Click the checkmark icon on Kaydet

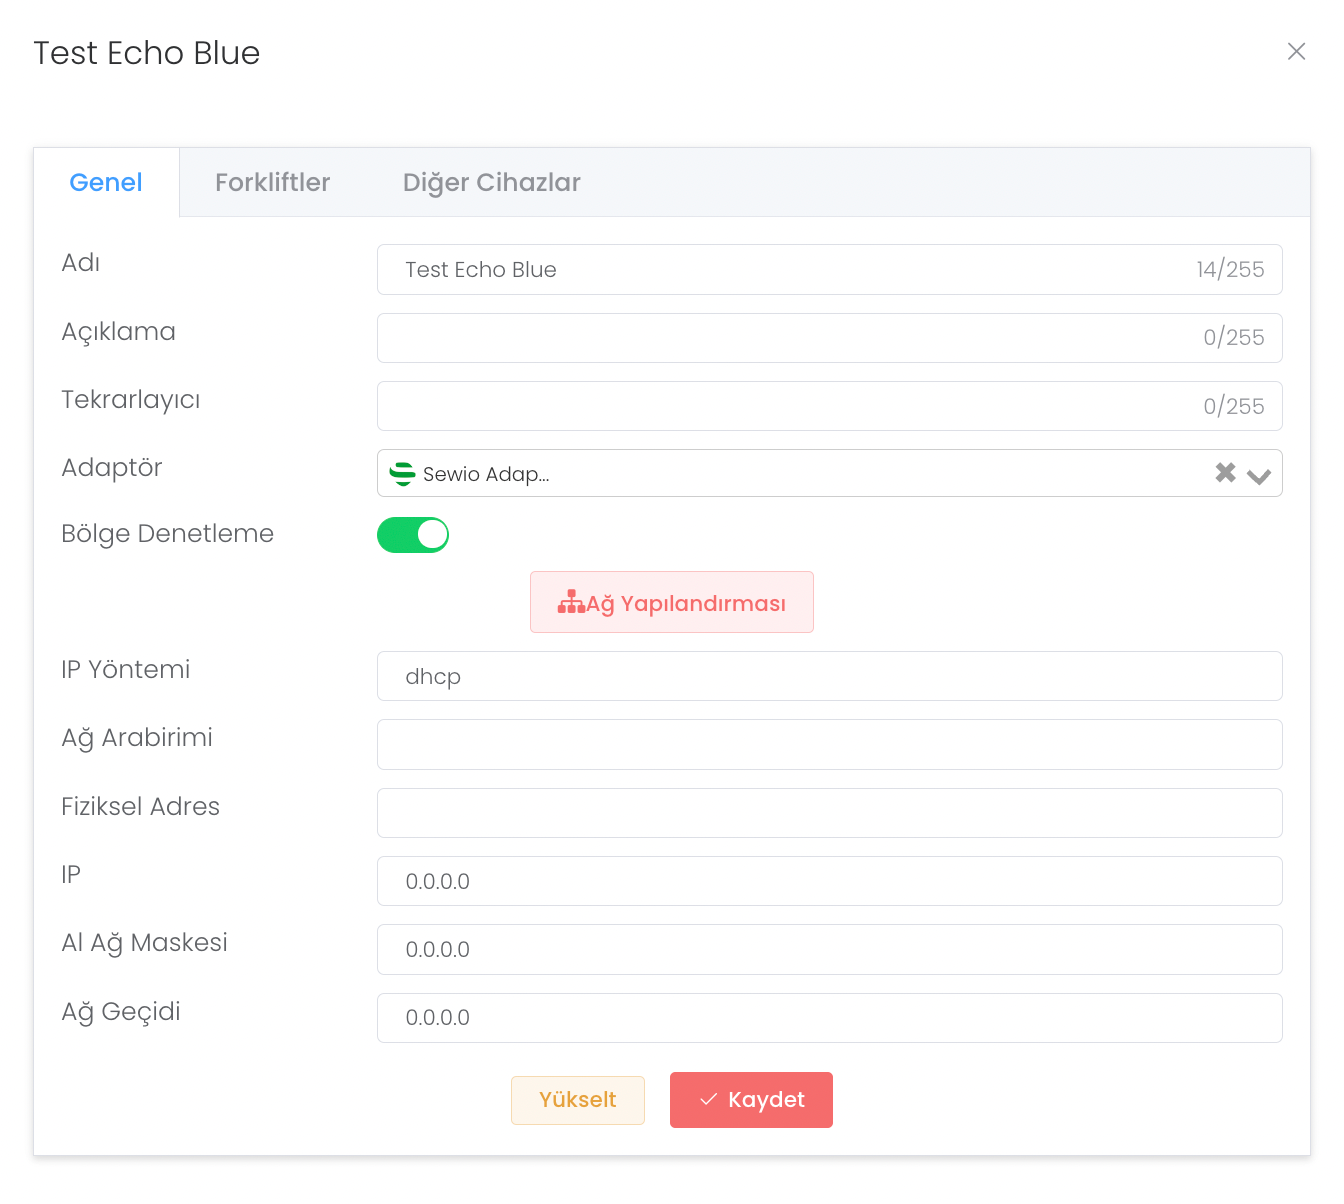[709, 1099]
